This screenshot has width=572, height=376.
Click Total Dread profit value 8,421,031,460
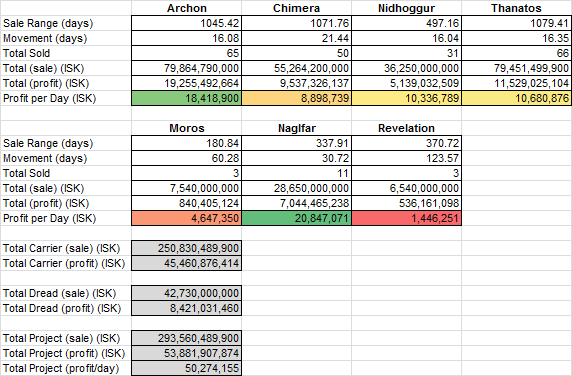click(x=186, y=309)
